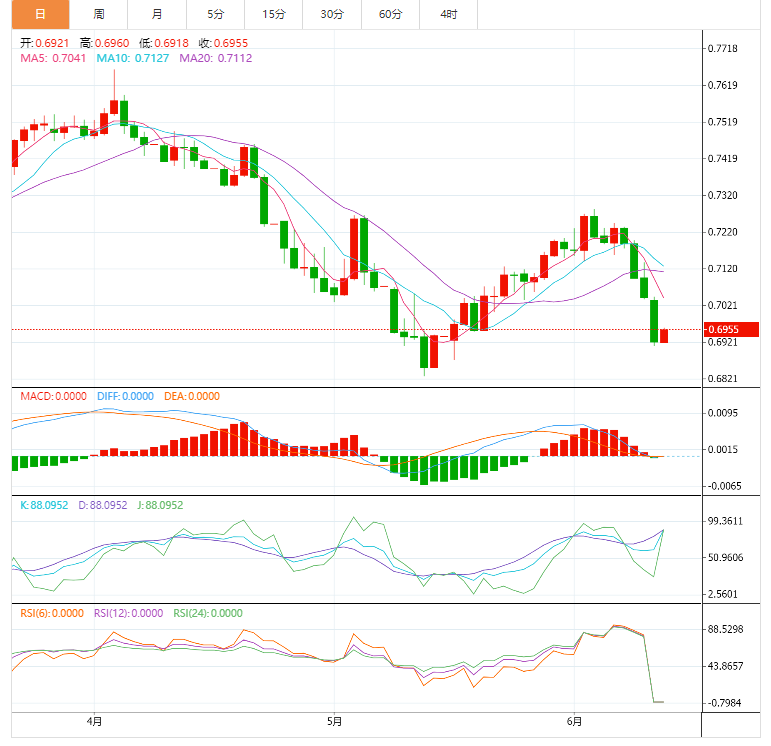771x746 pixels.
Task: Click the MA5: 0.7041 indicator label
Action: pos(53,58)
